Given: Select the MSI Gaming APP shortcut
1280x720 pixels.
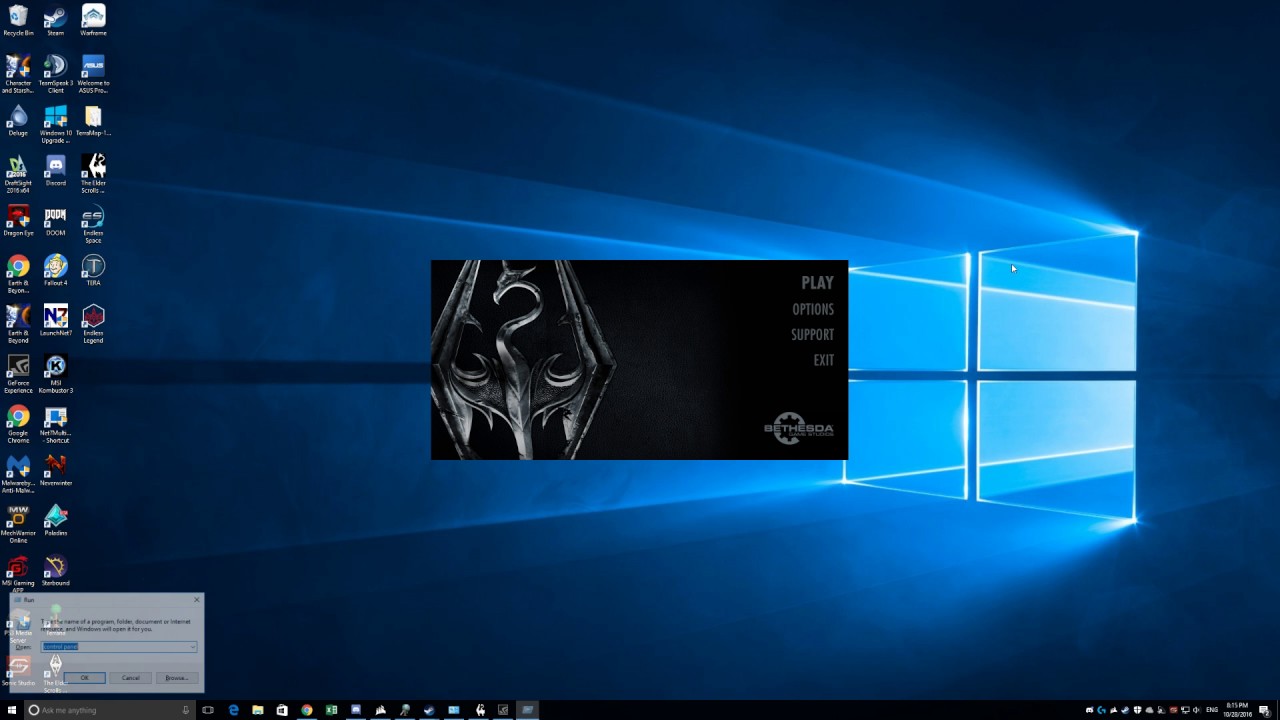Looking at the screenshot, I should (x=18, y=574).
